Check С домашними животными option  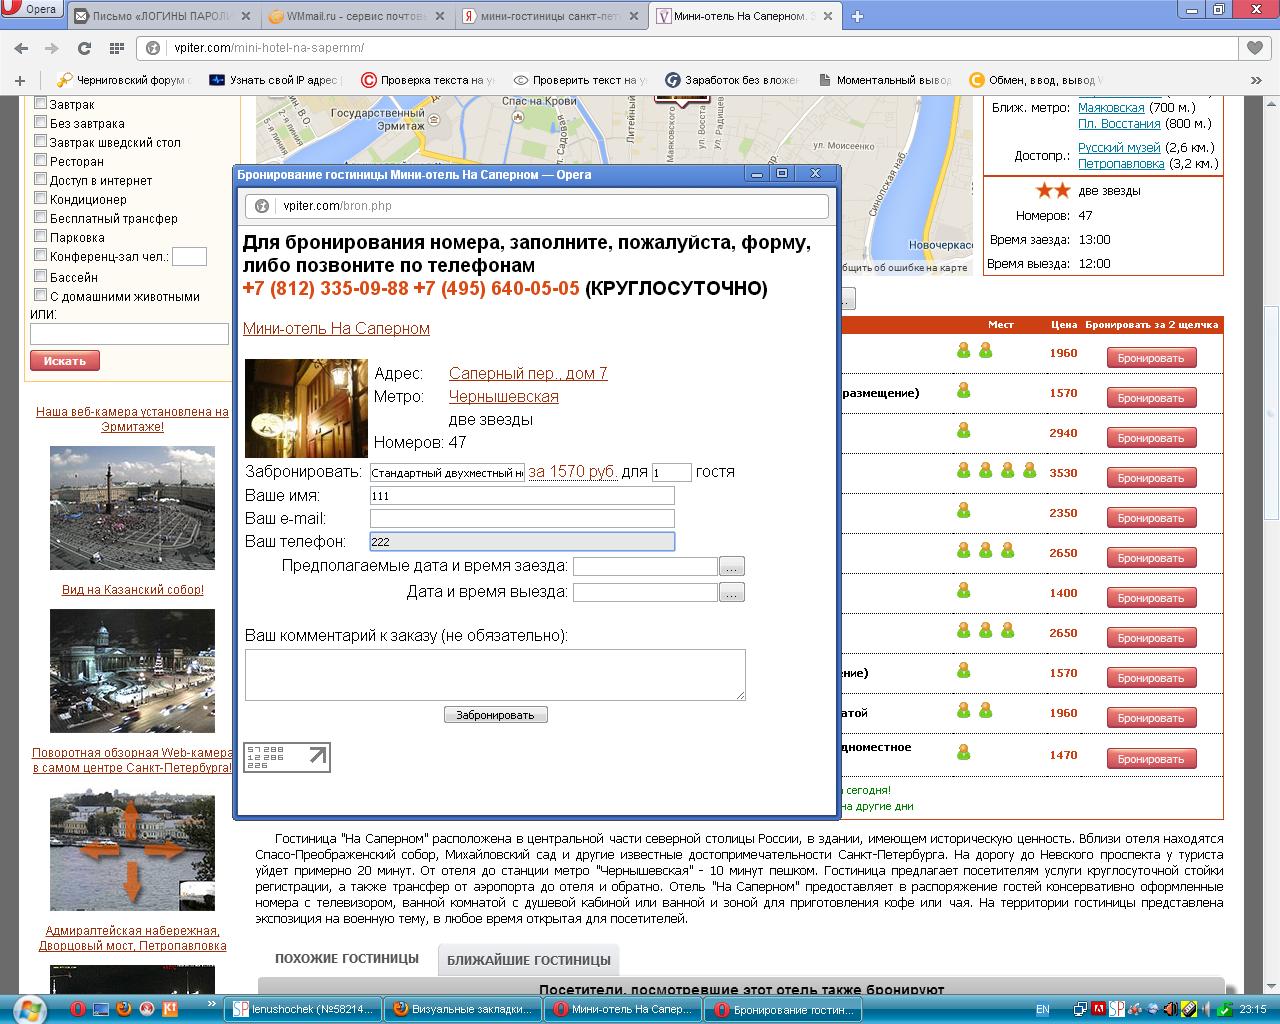(x=41, y=295)
